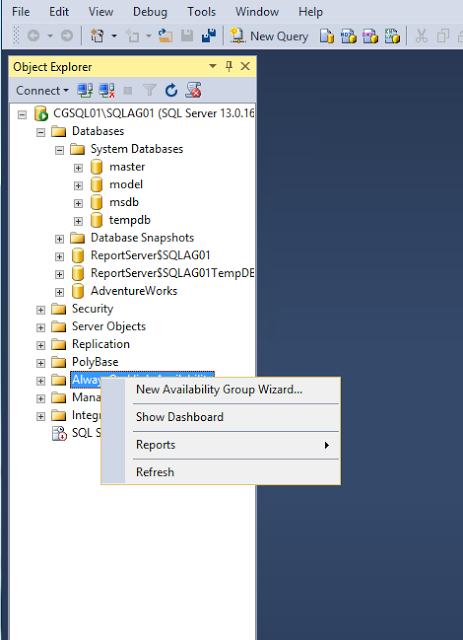This screenshot has height=640, width=463.
Task: Open the Tools menu
Action: point(201,12)
